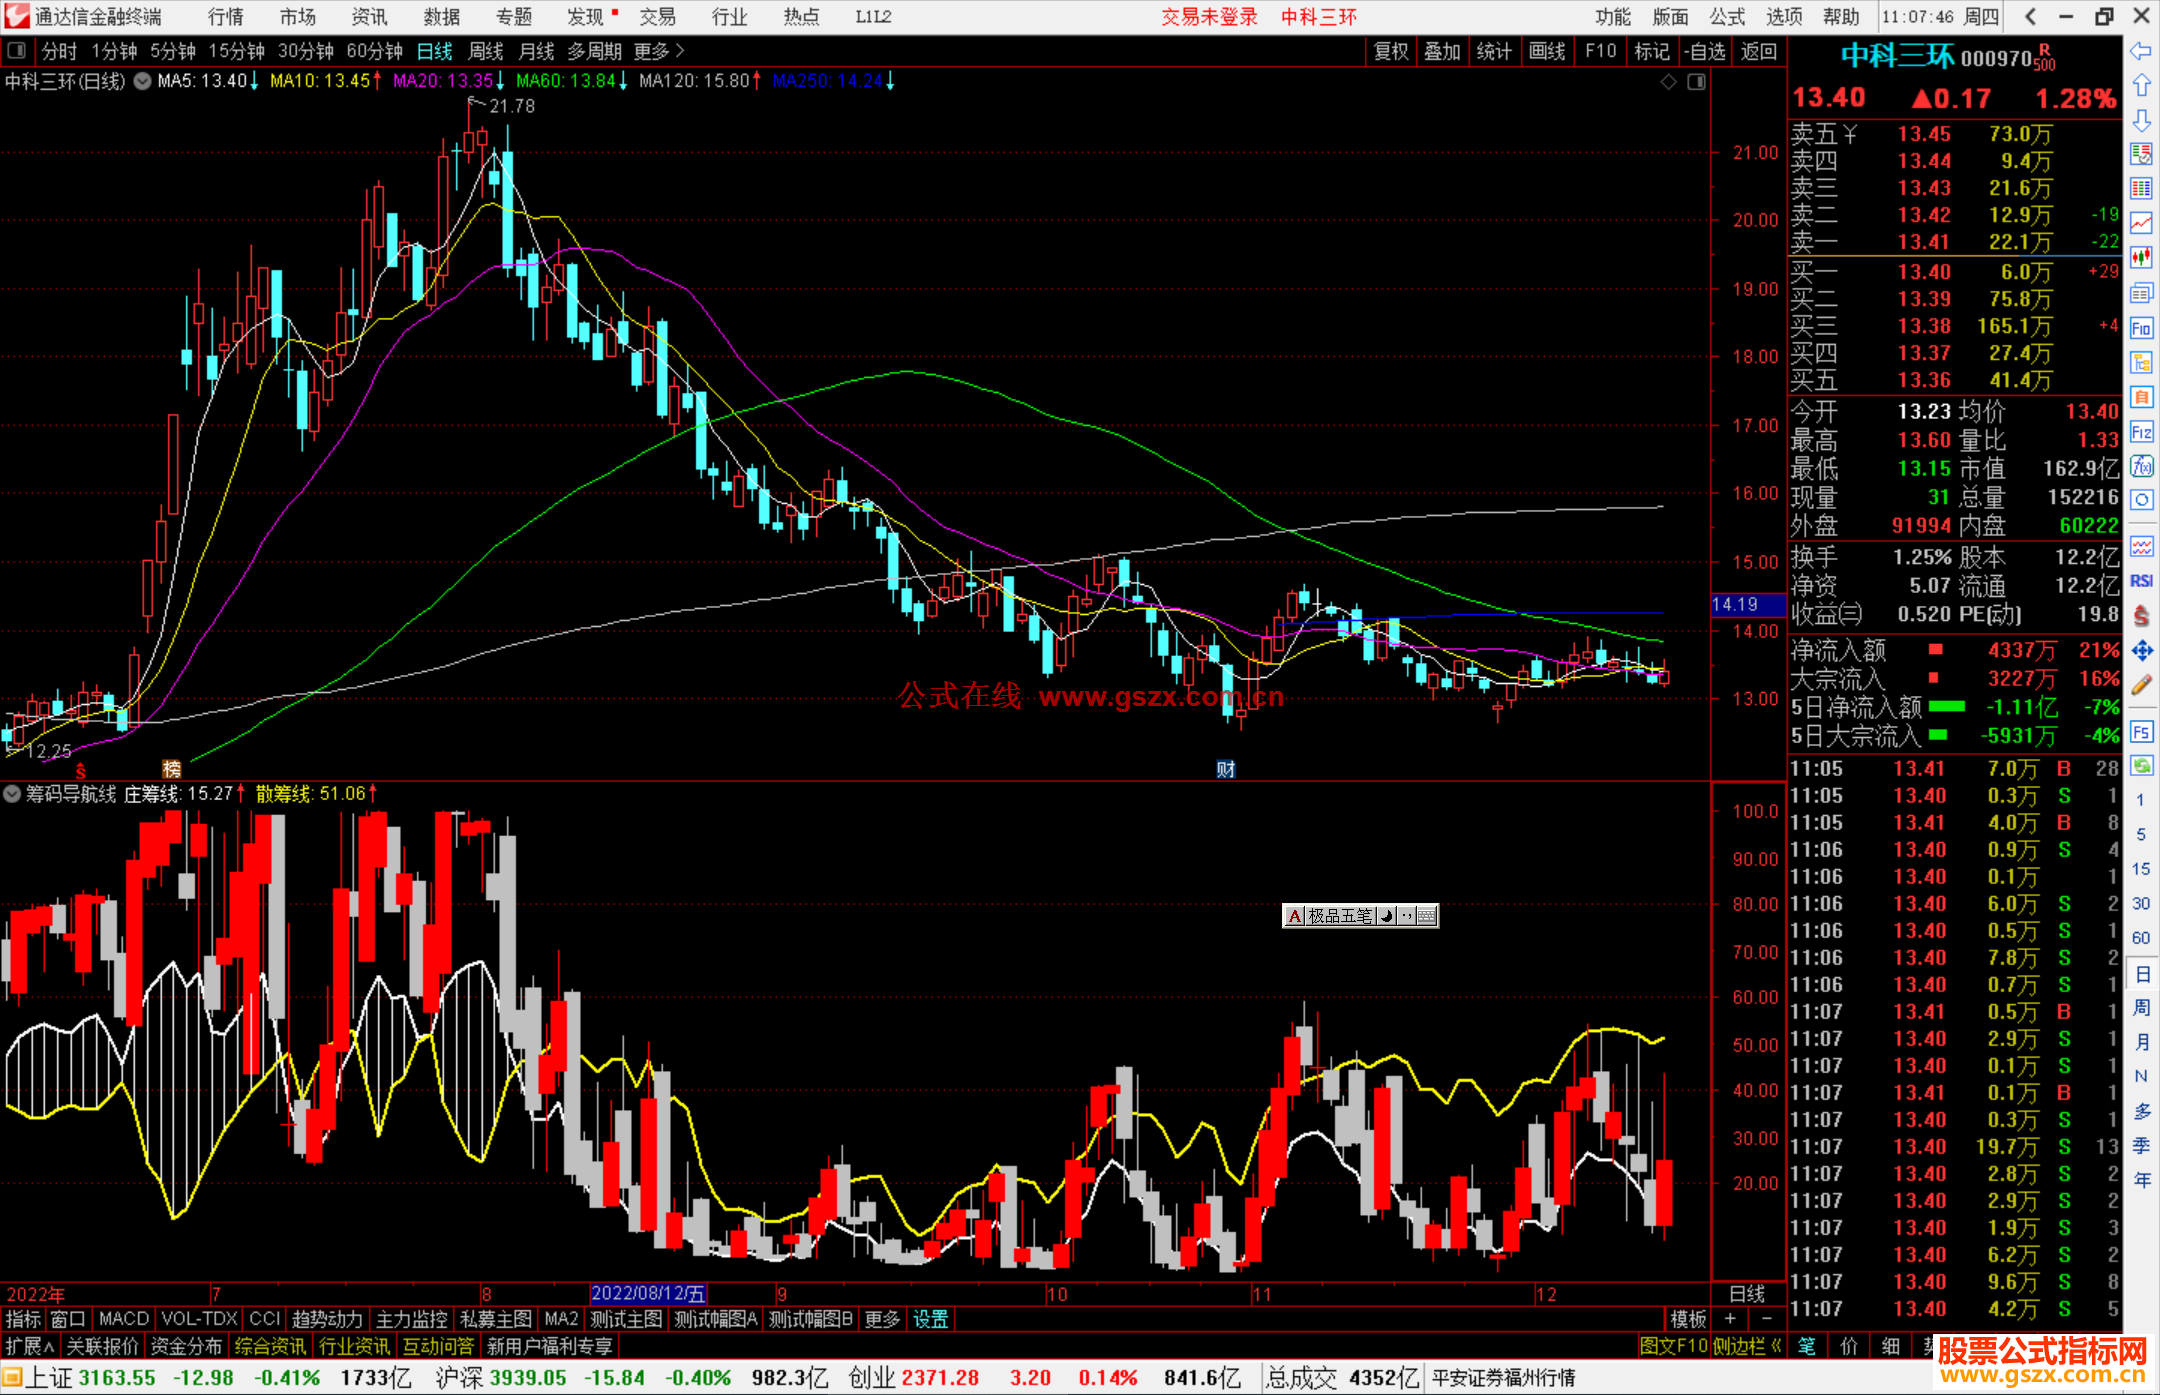The width and height of the screenshot is (2160, 1395).
Task: Click the green refresh sidebar icon
Action: 2141,766
